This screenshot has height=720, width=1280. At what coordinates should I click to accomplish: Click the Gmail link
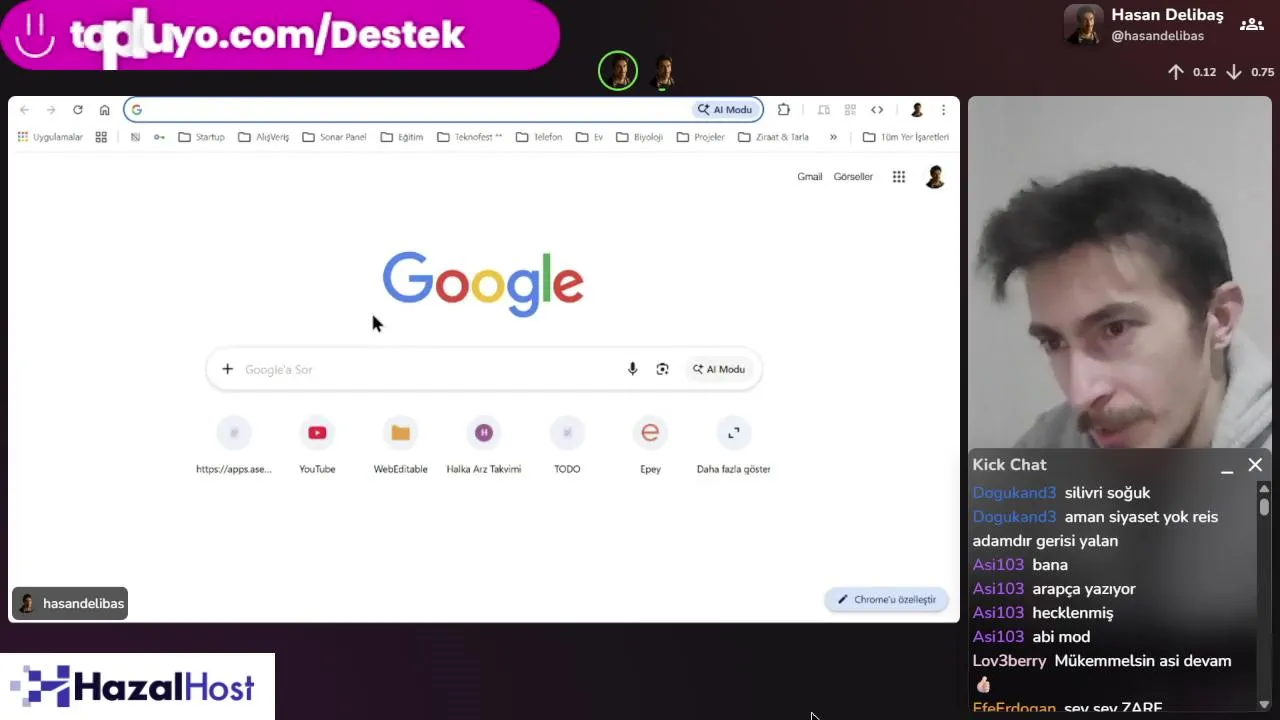[x=809, y=177]
